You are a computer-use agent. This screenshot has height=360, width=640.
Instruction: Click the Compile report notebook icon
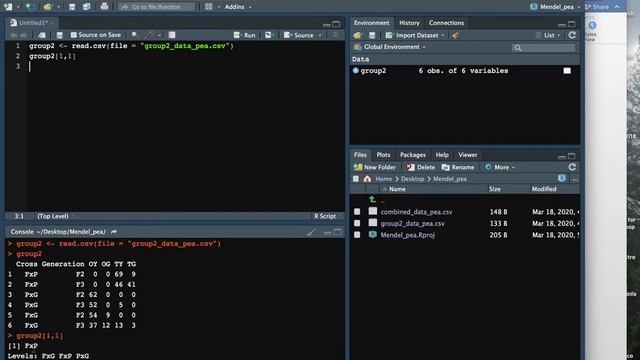tap(172, 35)
